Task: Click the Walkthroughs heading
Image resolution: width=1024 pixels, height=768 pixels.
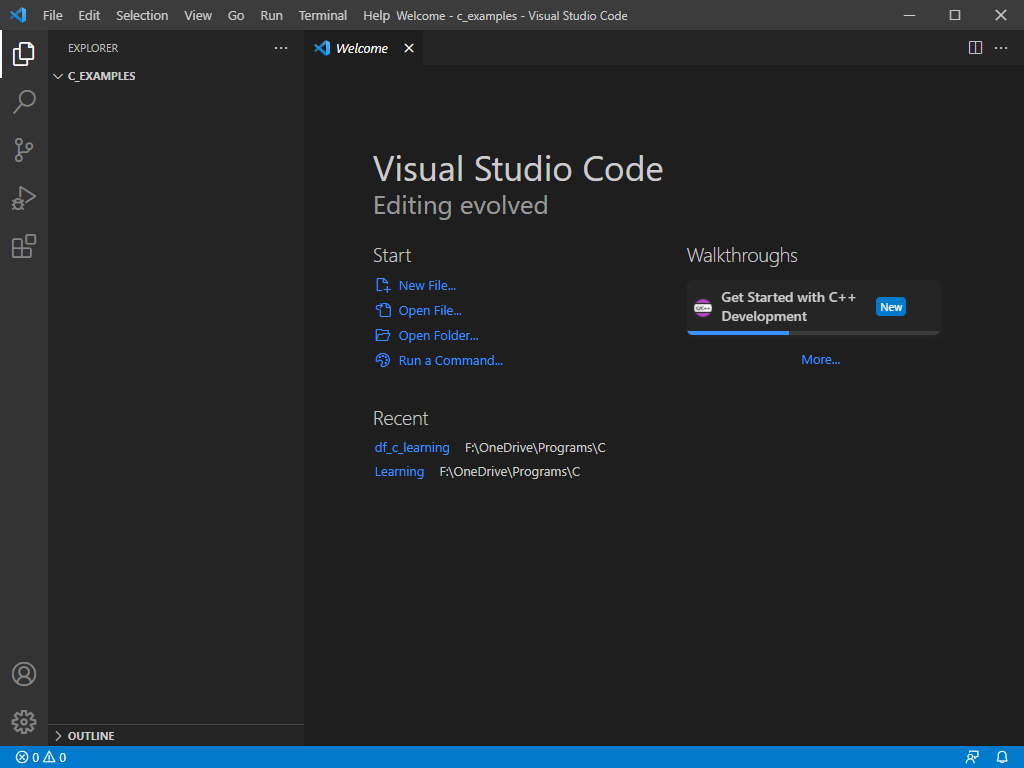Action: pyautogui.click(x=742, y=255)
